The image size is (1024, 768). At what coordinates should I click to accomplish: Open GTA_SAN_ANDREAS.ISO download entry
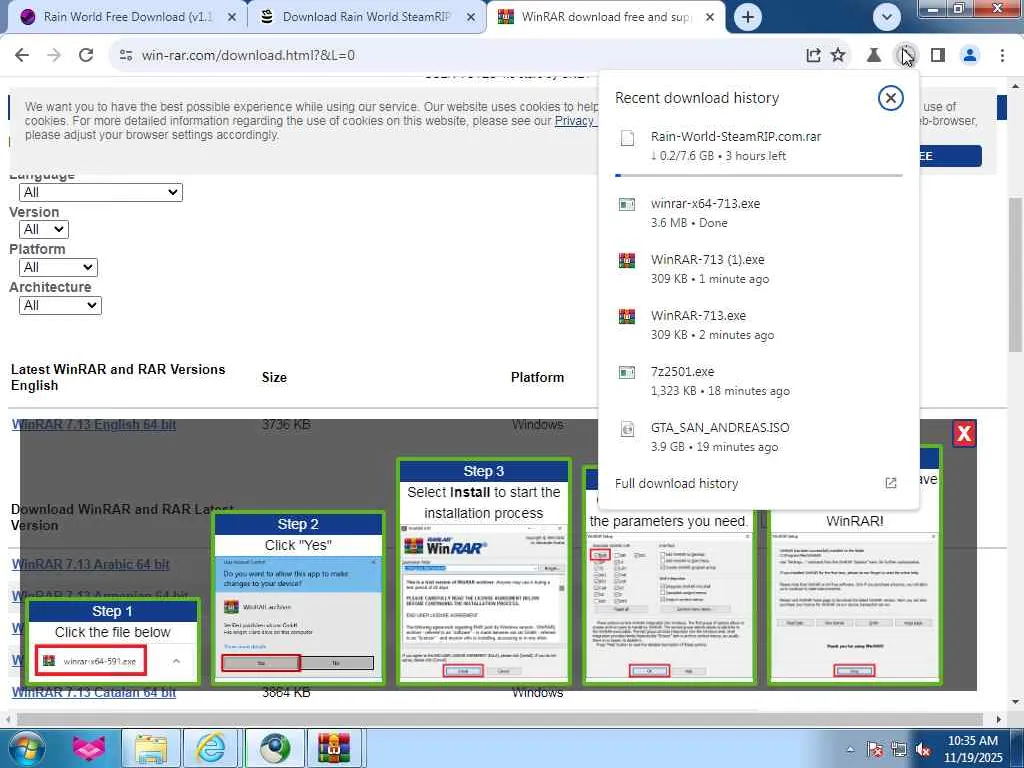click(759, 438)
